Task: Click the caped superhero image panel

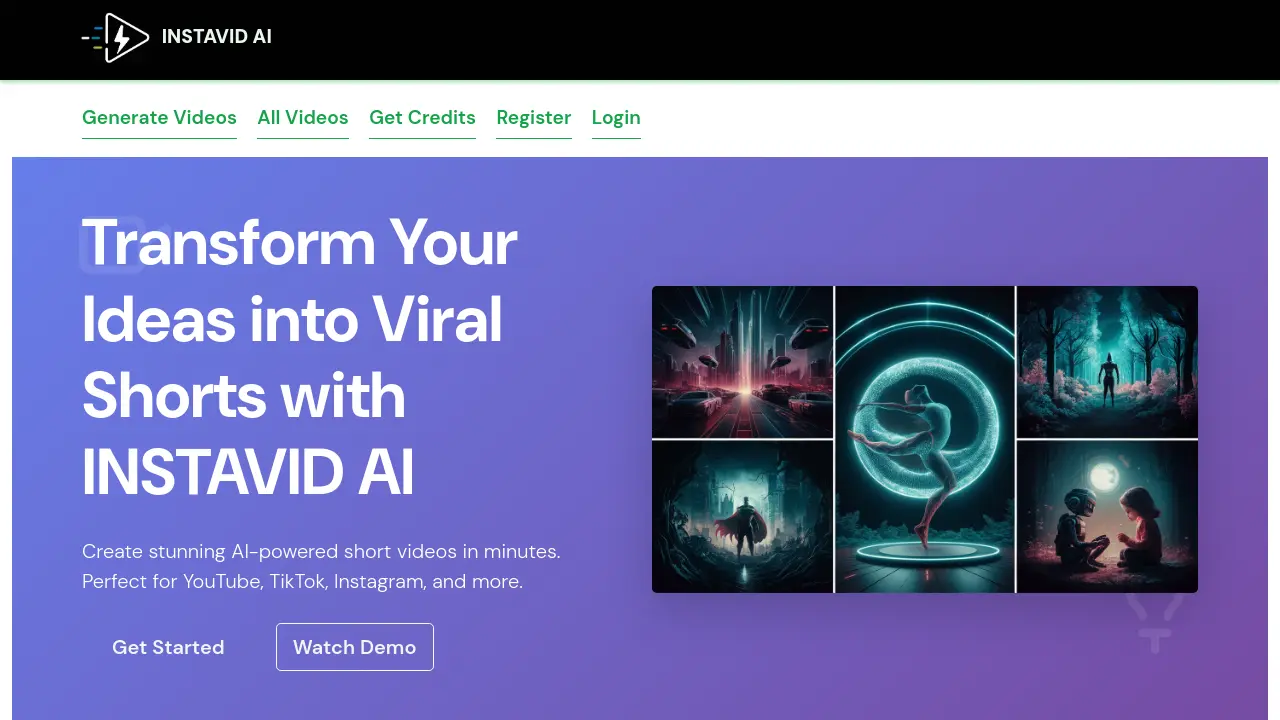Action: (x=742, y=517)
